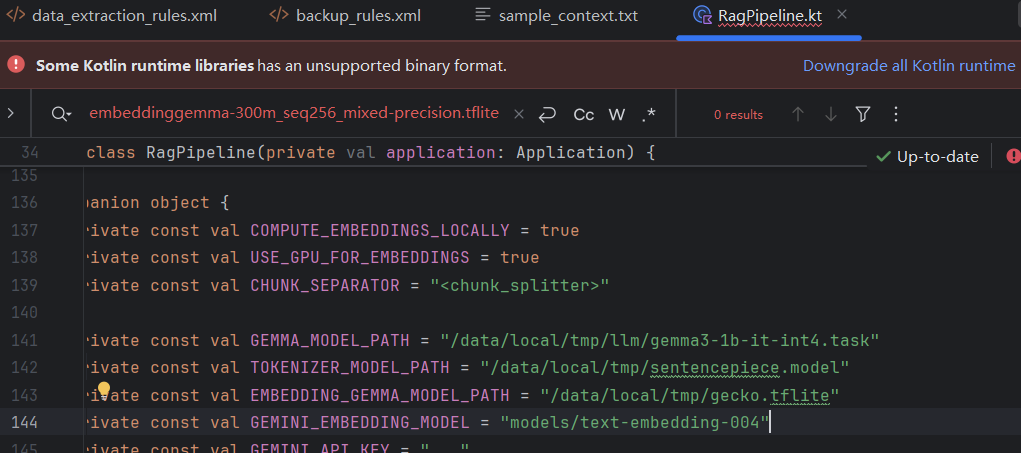Click the XML file icon of backup_rules.xml

(x=279, y=15)
